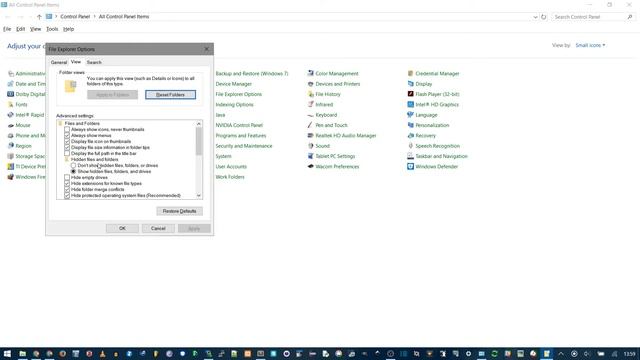
Task: Open Infrared icon in Control Panel
Action: click(311, 104)
